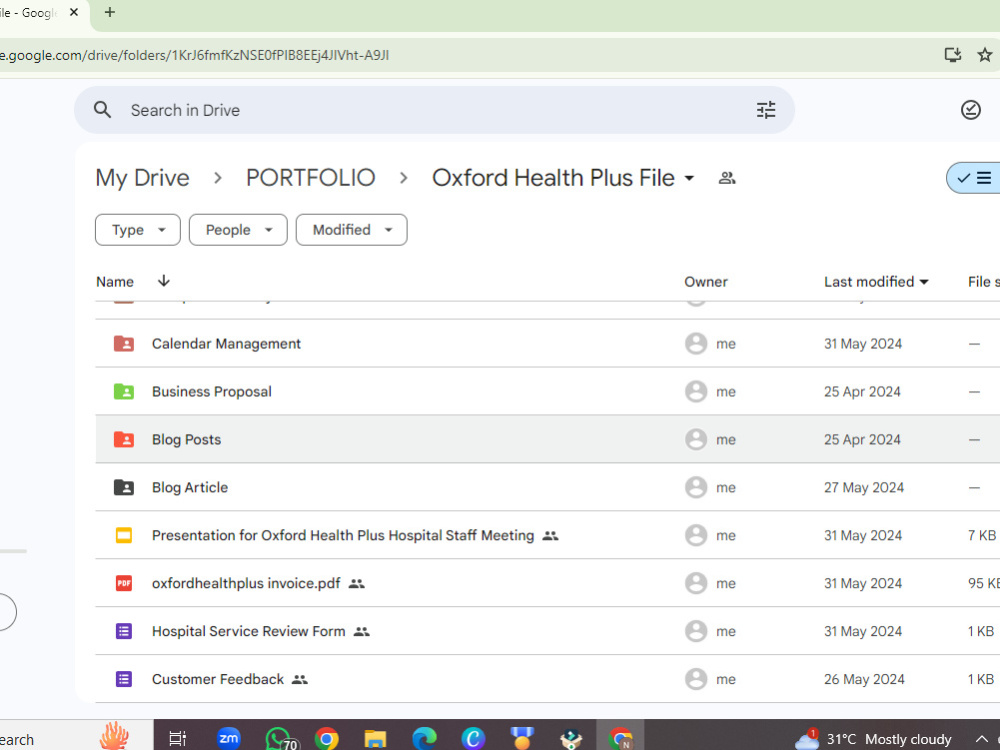Select the Business Proposal folder name

[x=212, y=392]
